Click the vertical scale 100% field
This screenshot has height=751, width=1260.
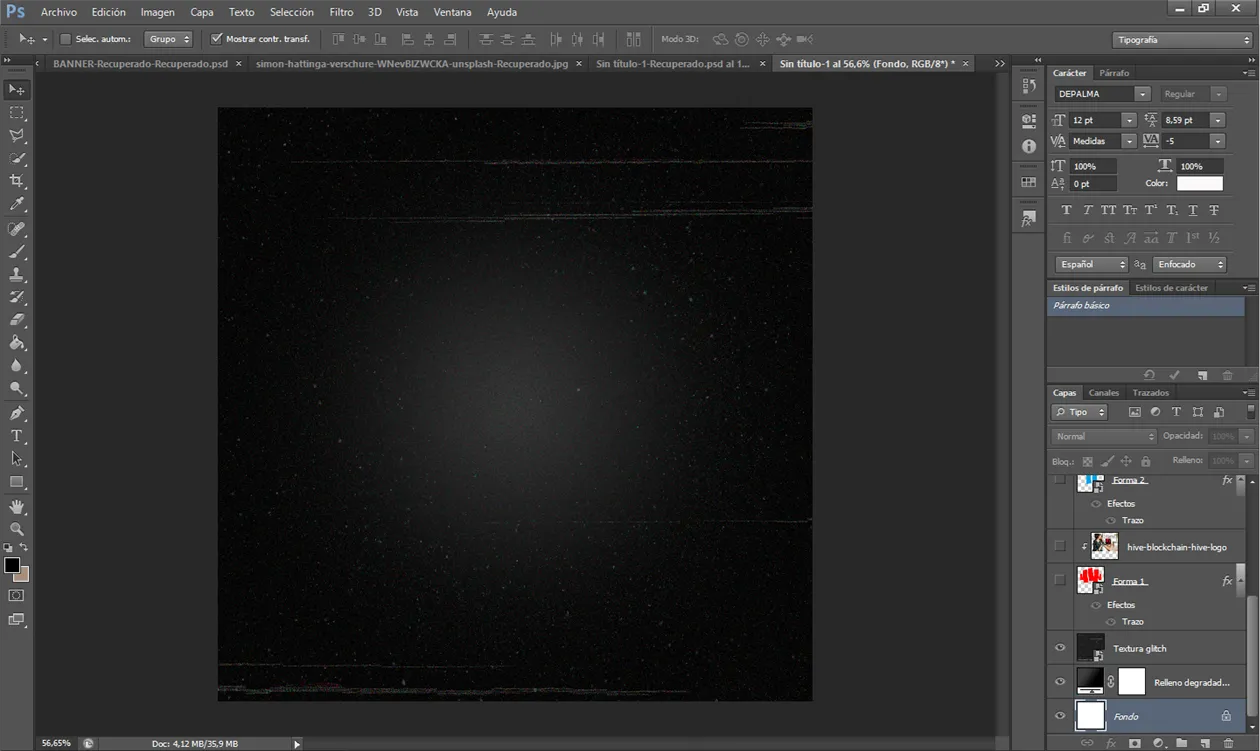point(1094,166)
